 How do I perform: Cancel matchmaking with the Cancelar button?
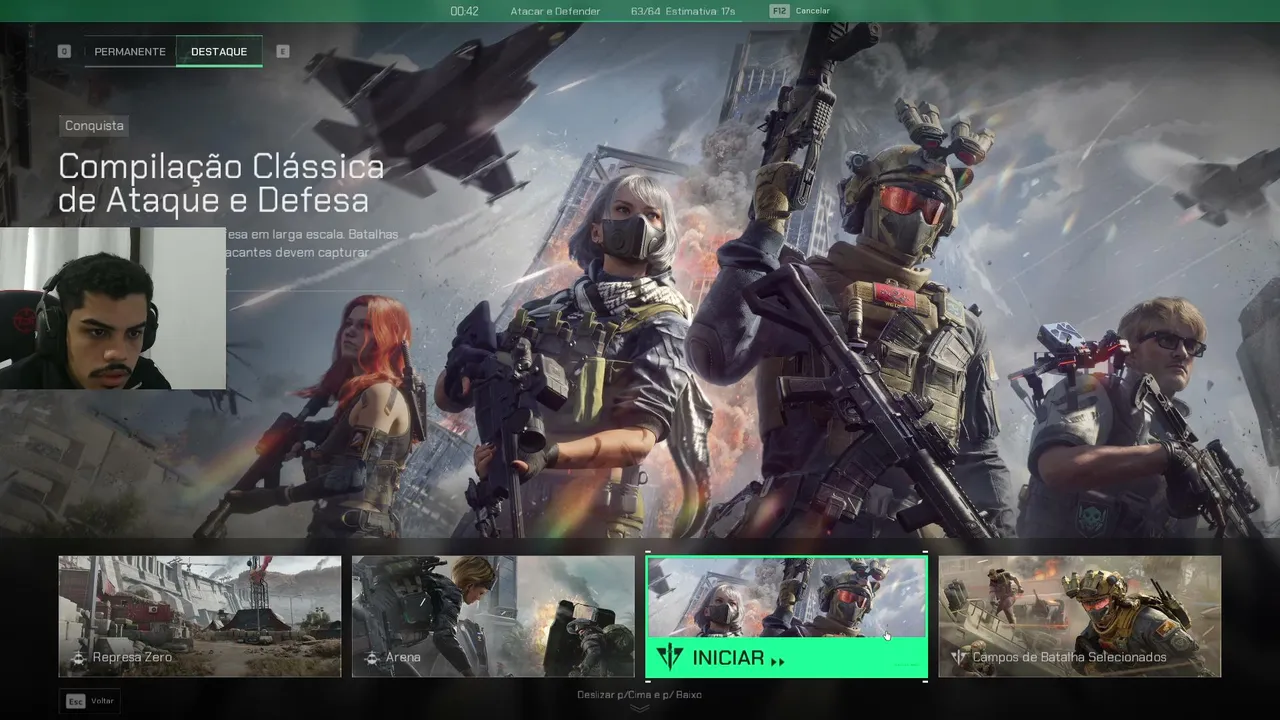813,11
